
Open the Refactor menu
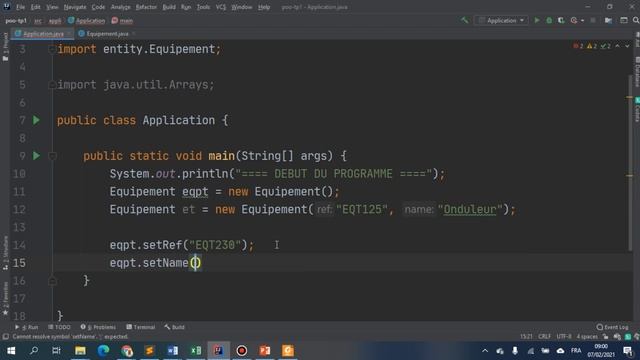pos(146,7)
